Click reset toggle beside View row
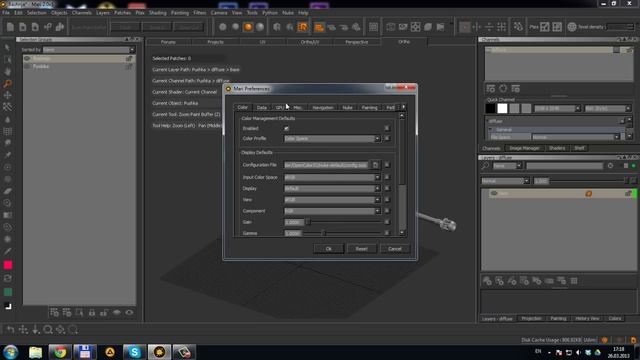The height and width of the screenshot is (360, 640). pyautogui.click(x=387, y=200)
